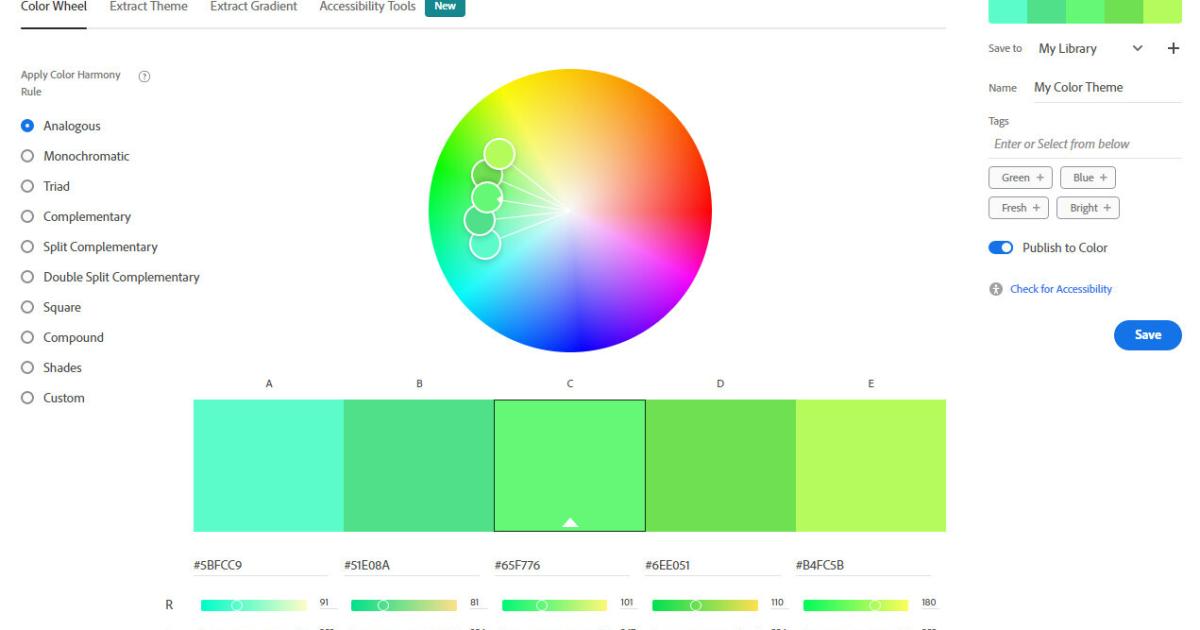Viewport: 1200px width, 630px height.
Task: Click the R slider for color E
Action: click(855, 605)
